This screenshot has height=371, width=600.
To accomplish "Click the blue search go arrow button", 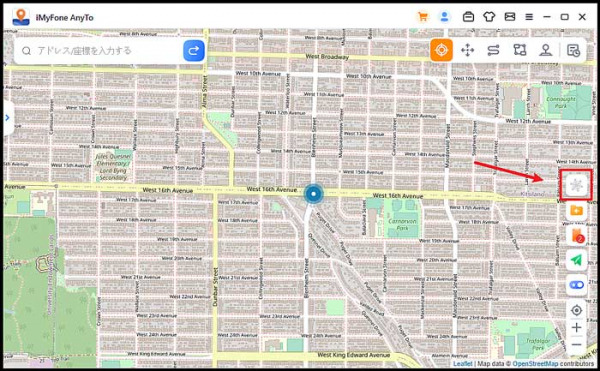I will pos(194,50).
